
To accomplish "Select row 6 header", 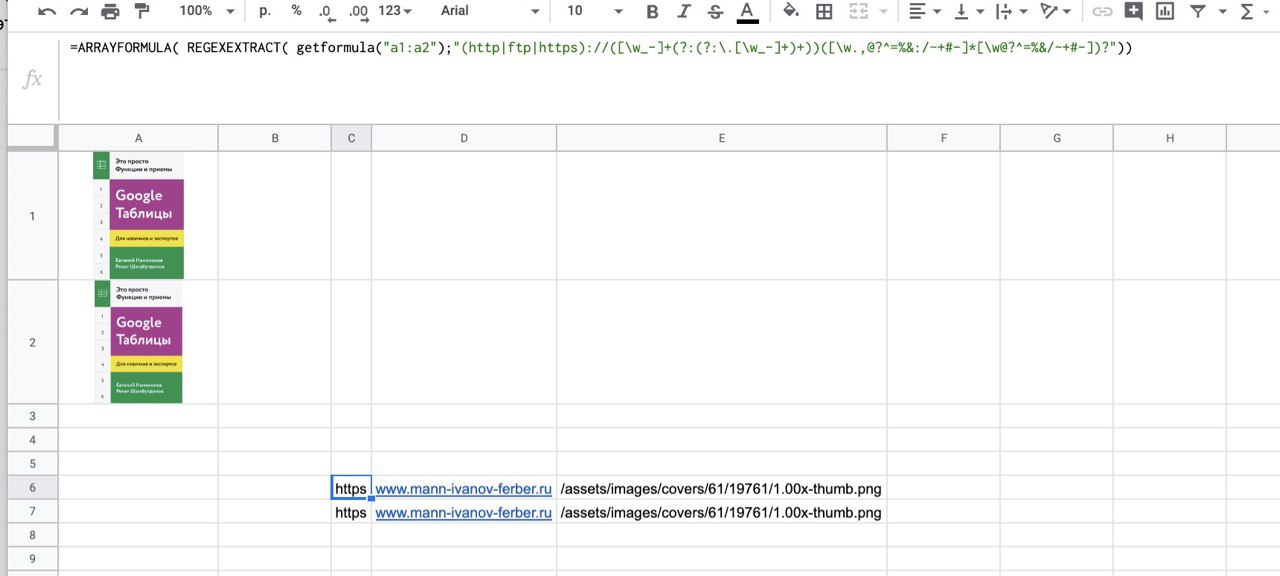I will pyautogui.click(x=32, y=488).
